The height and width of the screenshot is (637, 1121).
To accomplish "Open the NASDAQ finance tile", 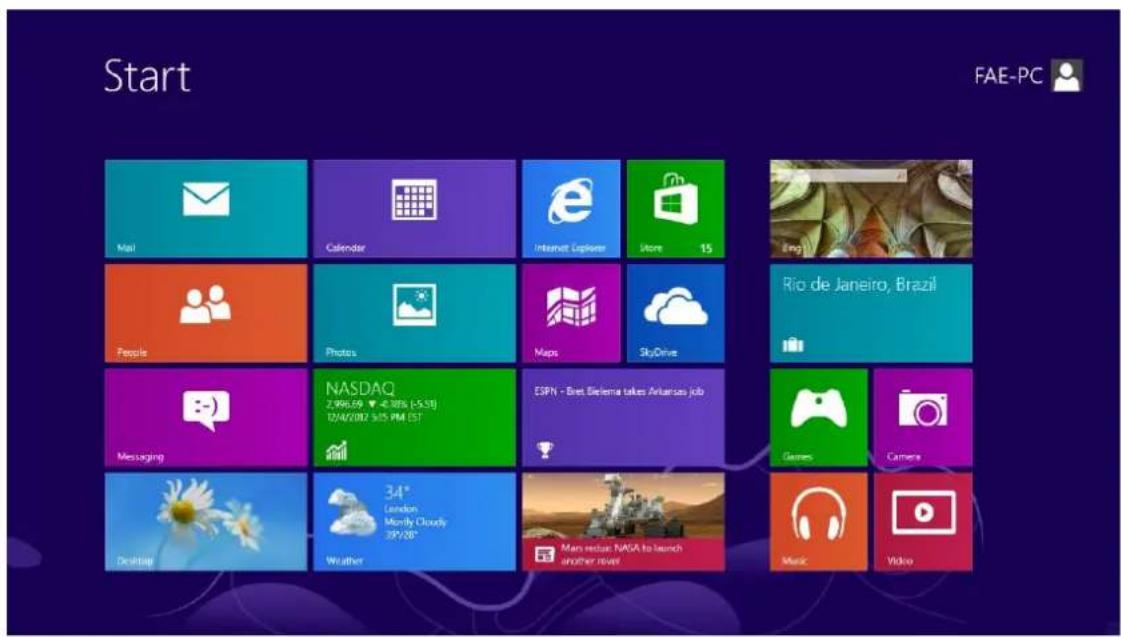I will pyautogui.click(x=415, y=418).
